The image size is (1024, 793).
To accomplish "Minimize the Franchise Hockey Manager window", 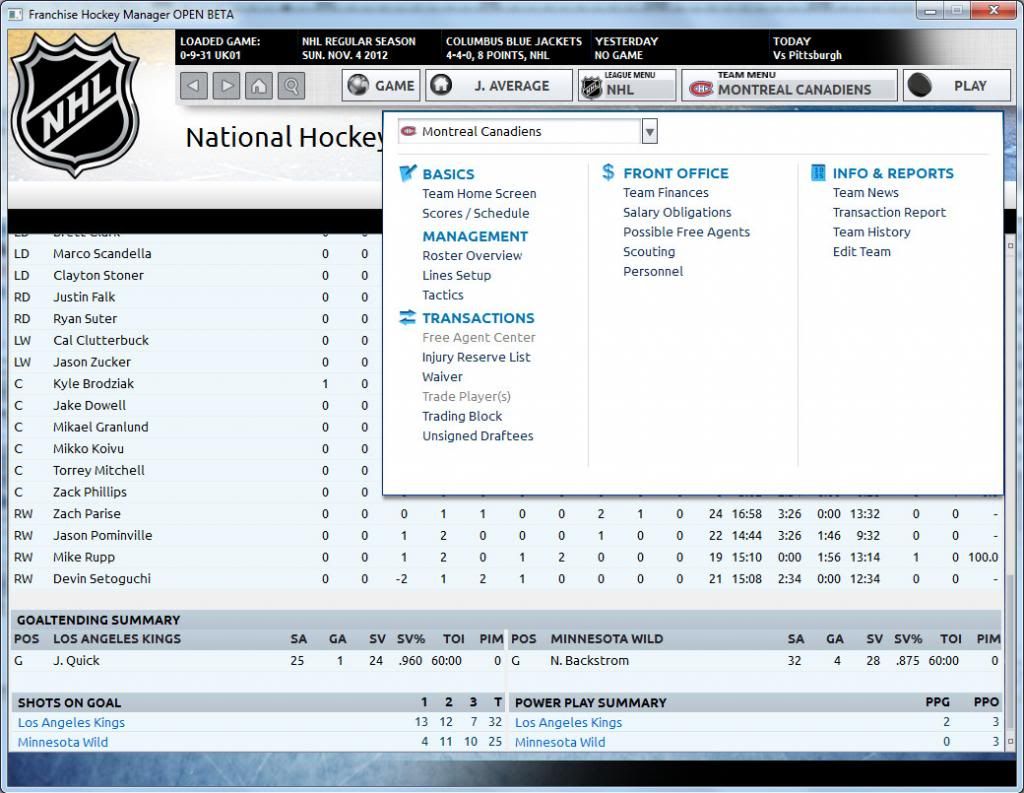I will (x=930, y=11).
